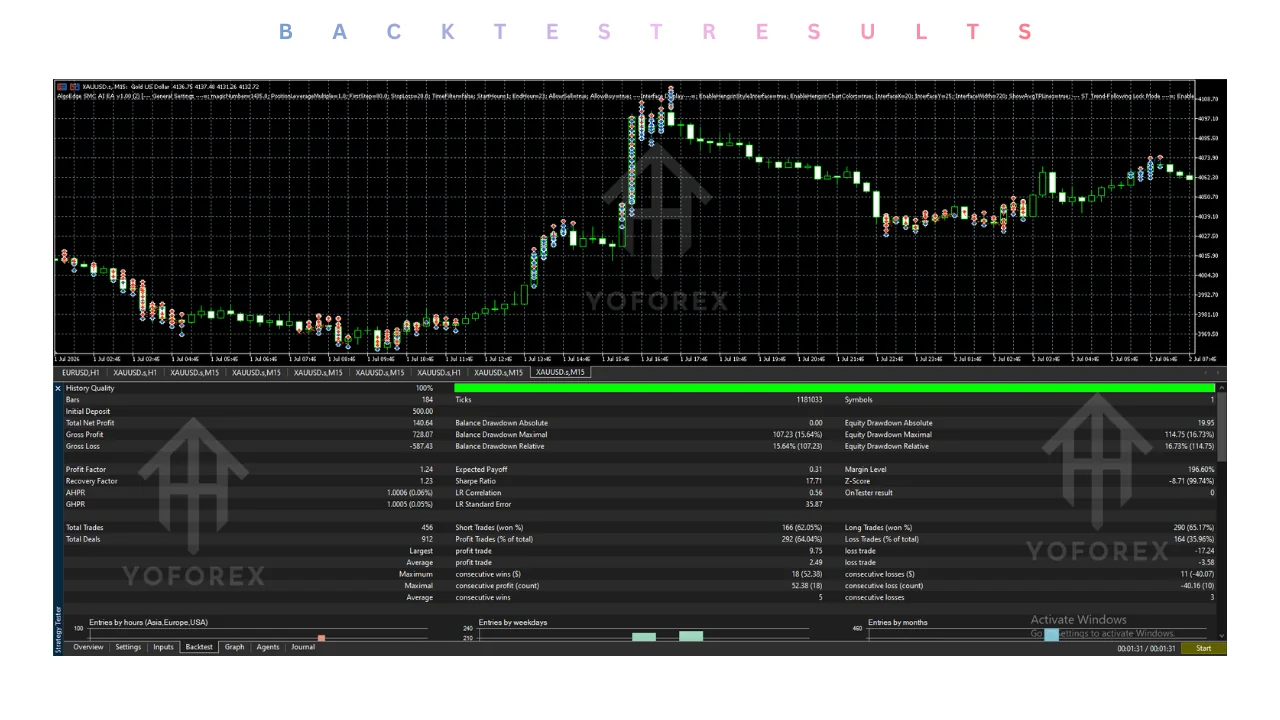Click the Sharpe Ratio value 17.71
1280x720 pixels.
(x=813, y=481)
